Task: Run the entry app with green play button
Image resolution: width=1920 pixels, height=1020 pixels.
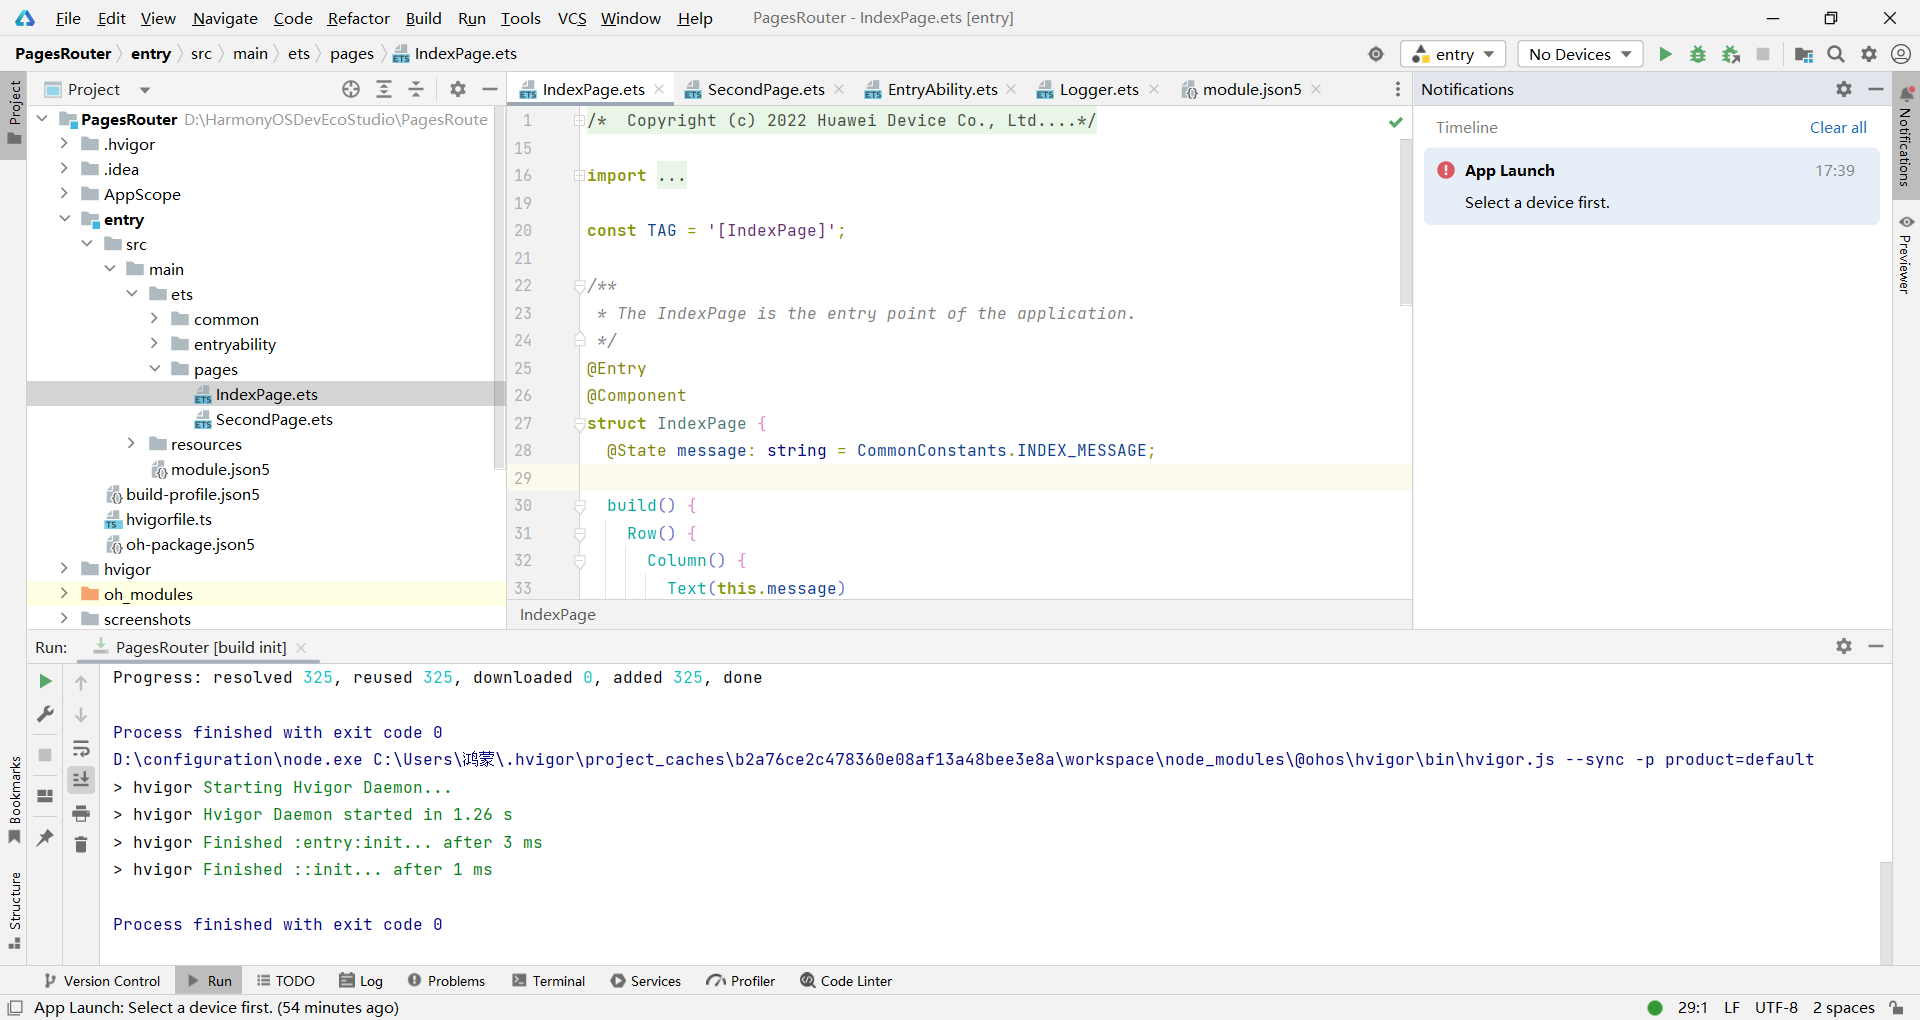Action: click(1665, 54)
